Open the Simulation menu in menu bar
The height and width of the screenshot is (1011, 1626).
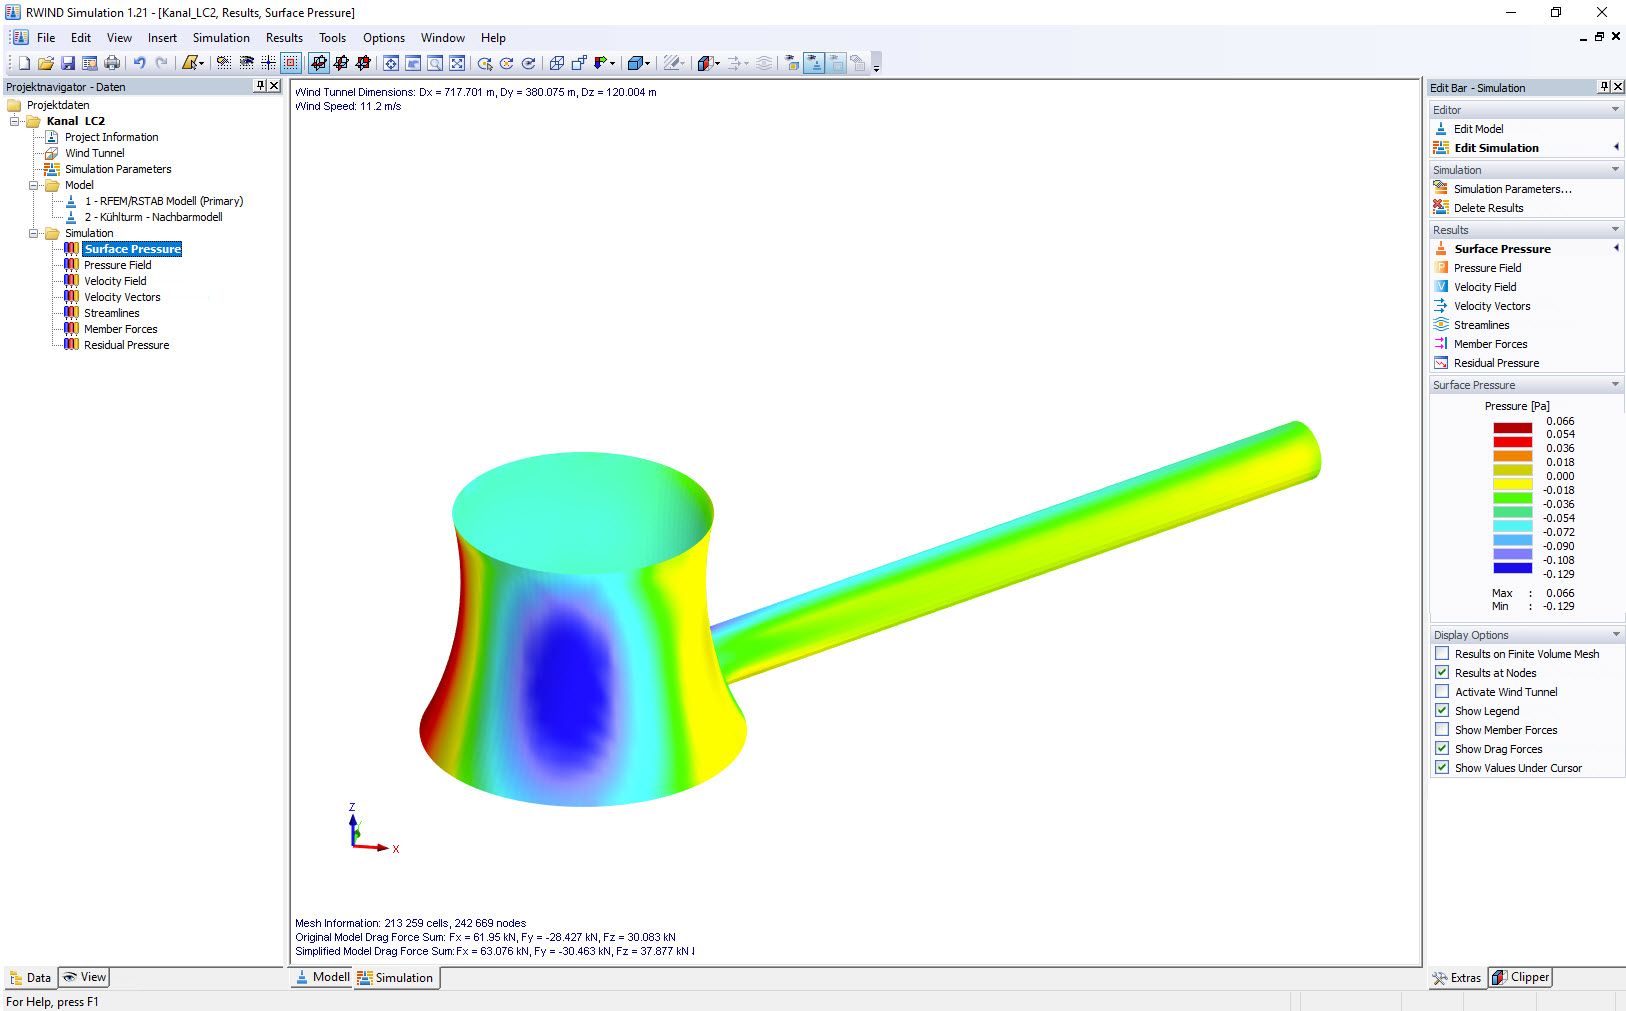point(221,38)
